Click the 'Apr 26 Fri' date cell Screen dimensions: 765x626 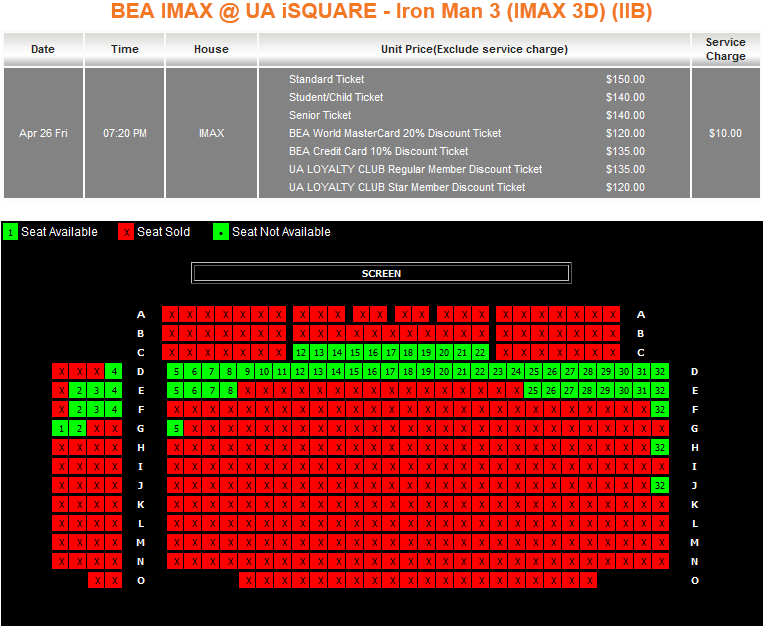(x=43, y=133)
